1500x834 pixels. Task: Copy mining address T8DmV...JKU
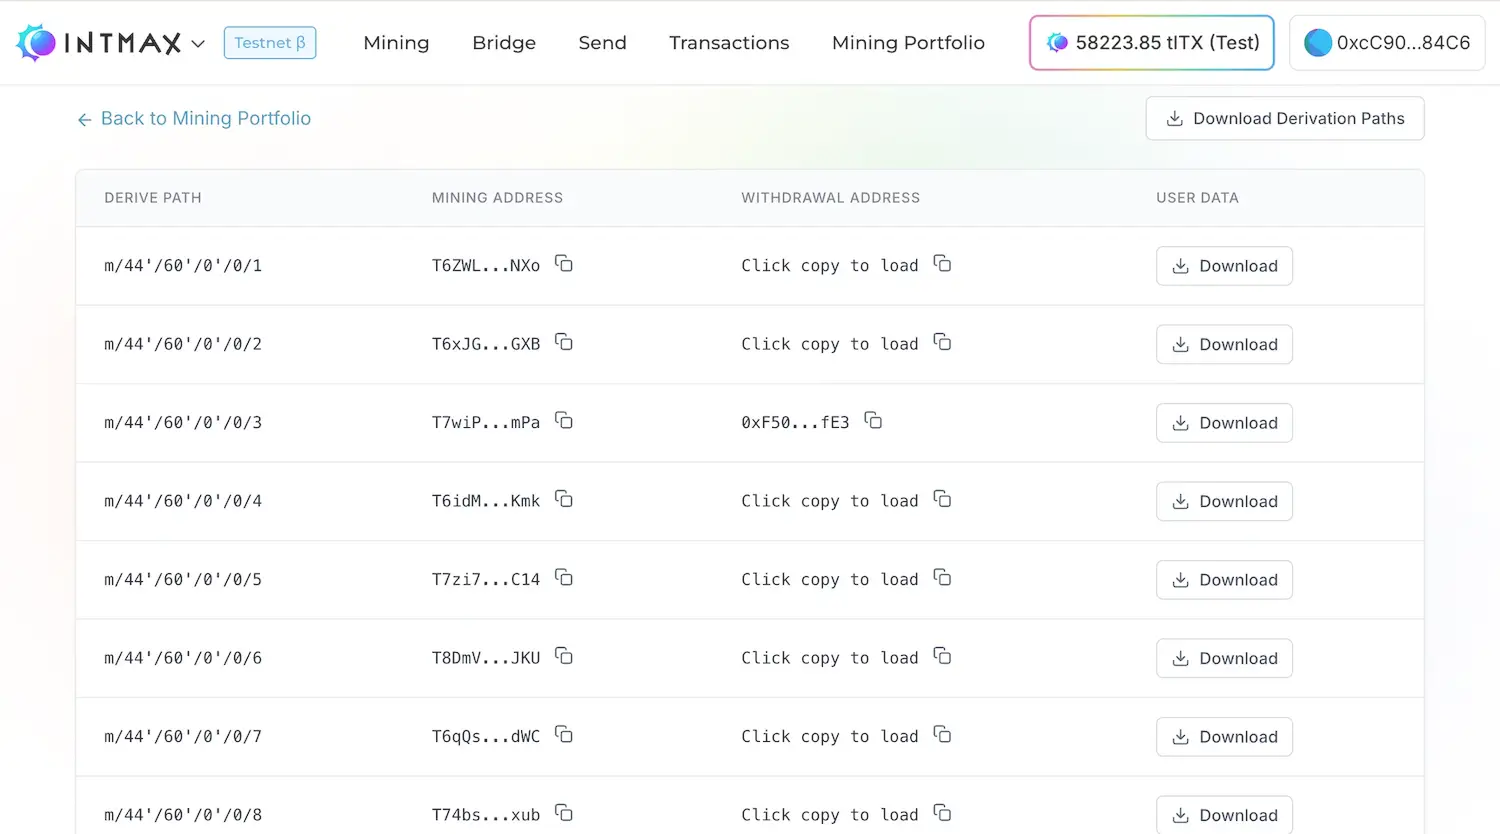(564, 657)
